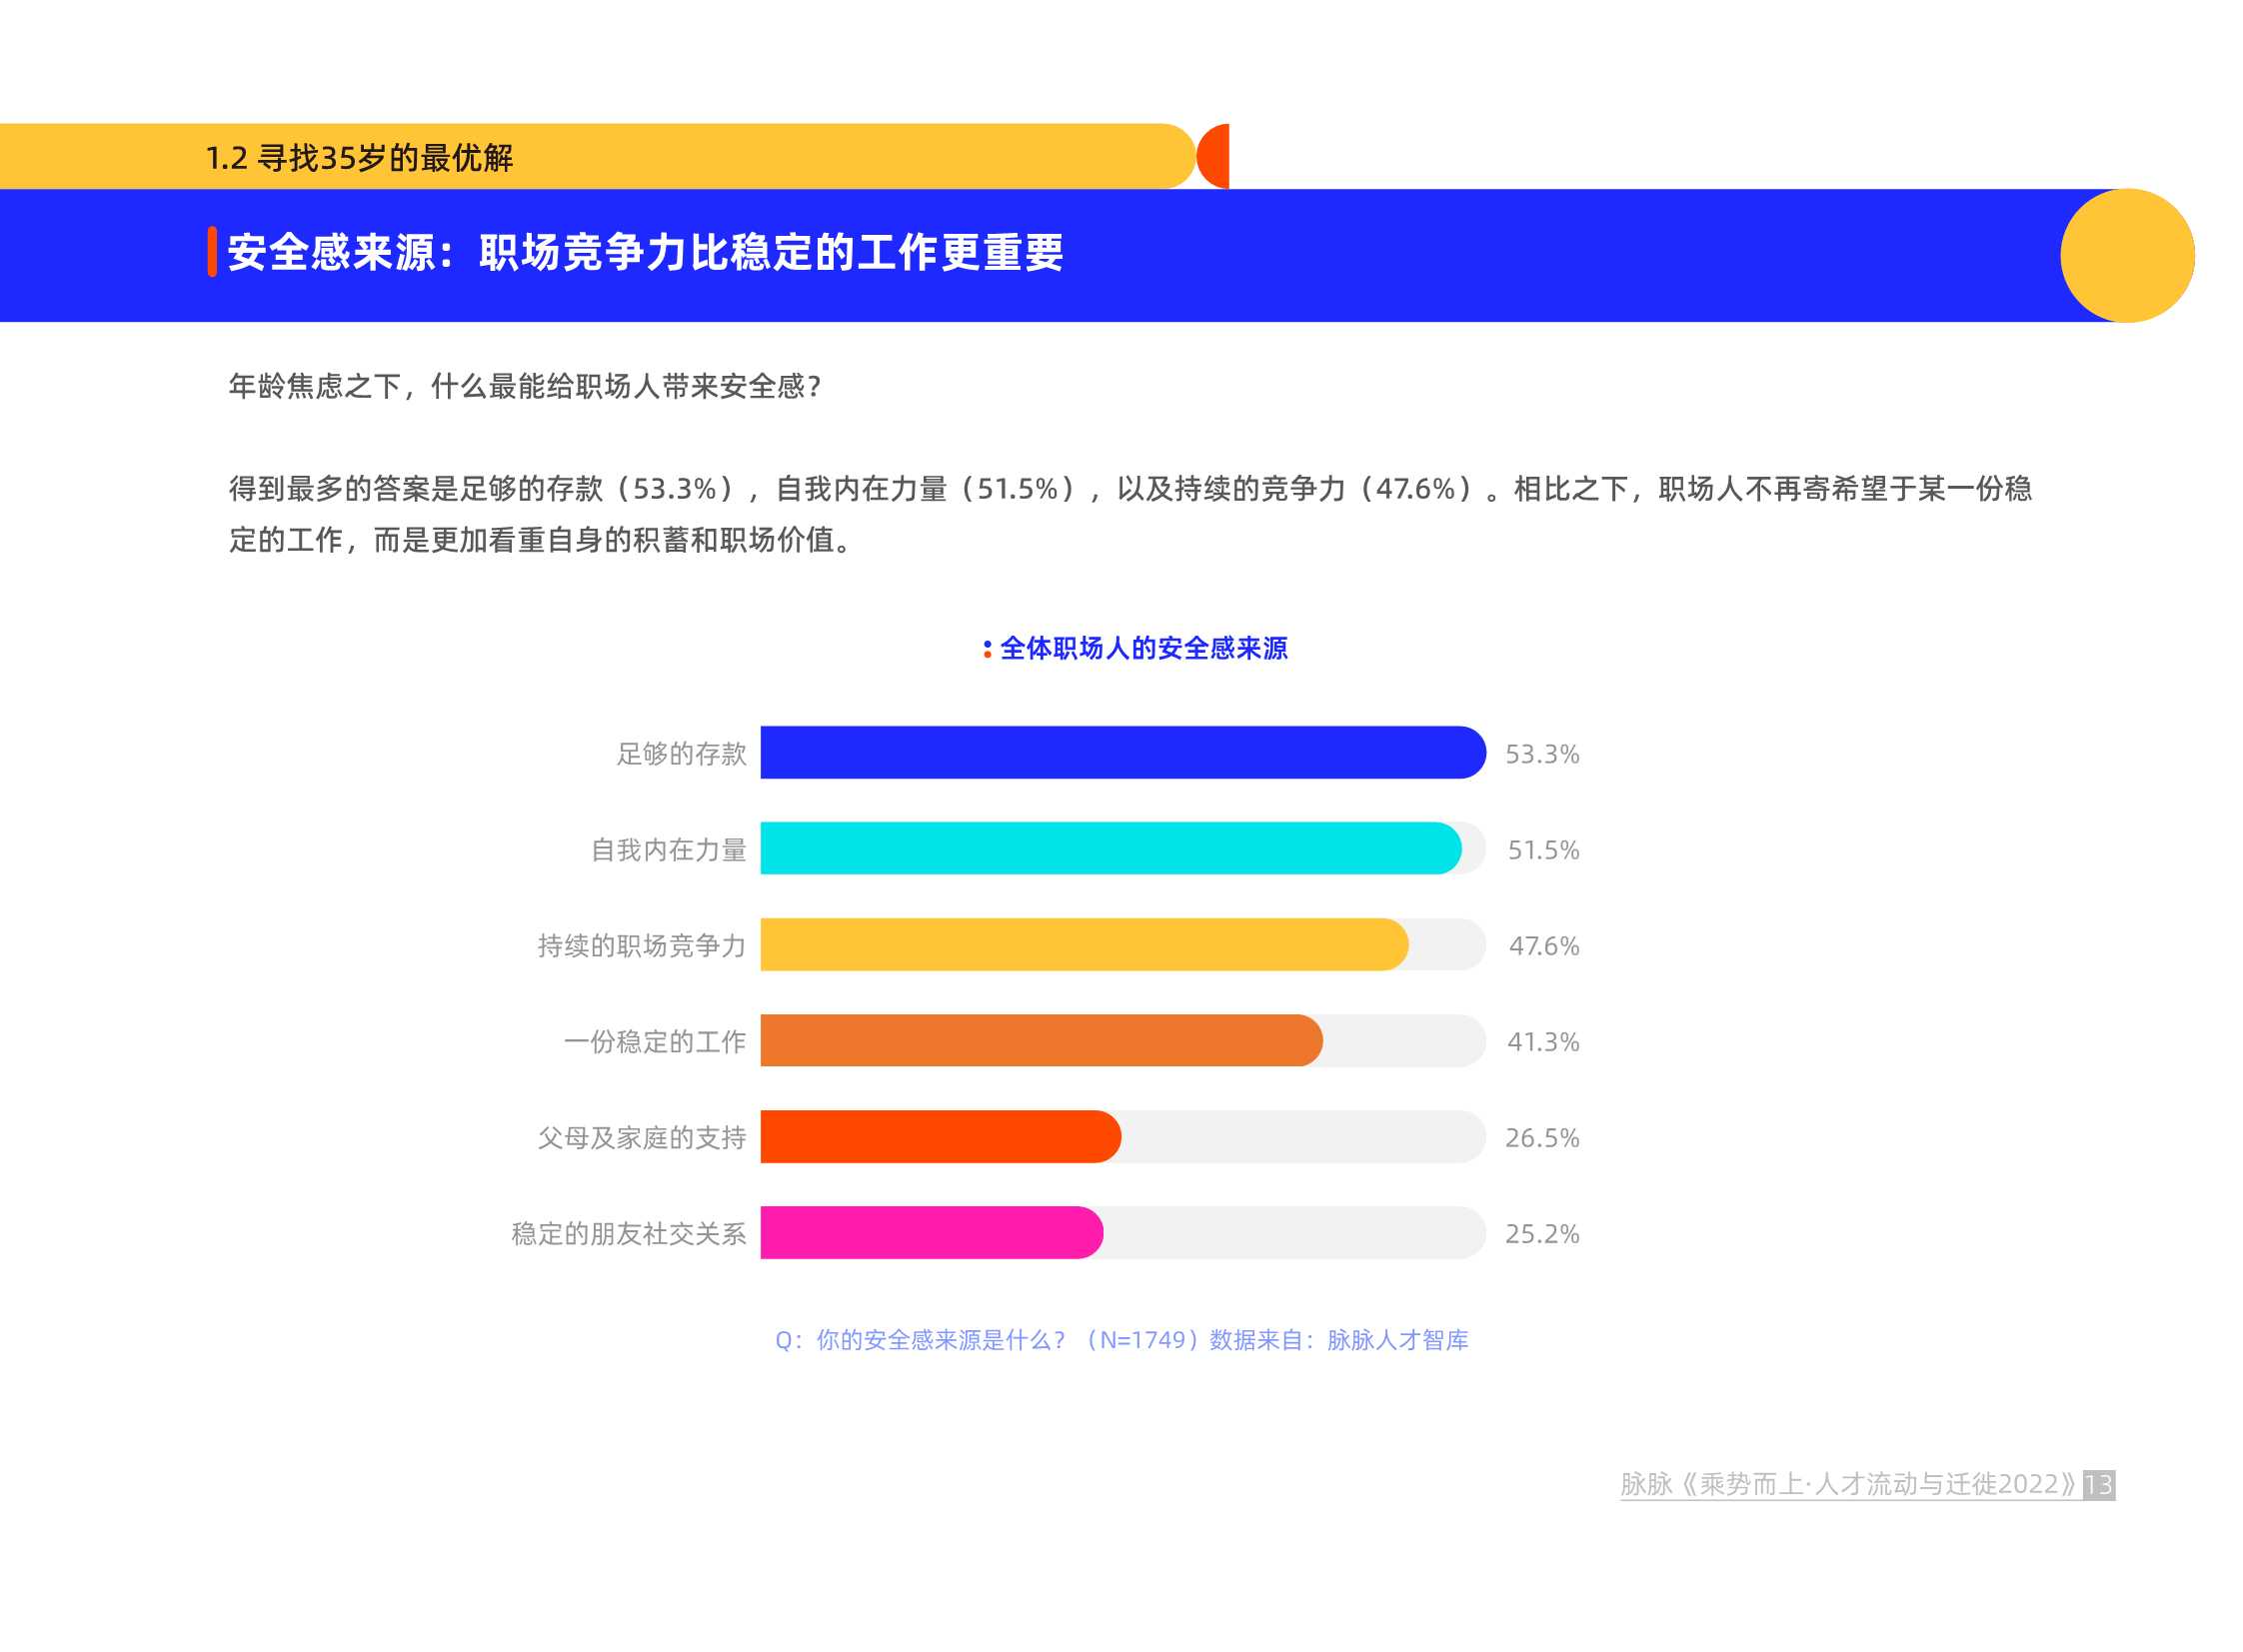Click the label 自我内在力量
This screenshot has height=1652, width=2243.
click(x=668, y=849)
